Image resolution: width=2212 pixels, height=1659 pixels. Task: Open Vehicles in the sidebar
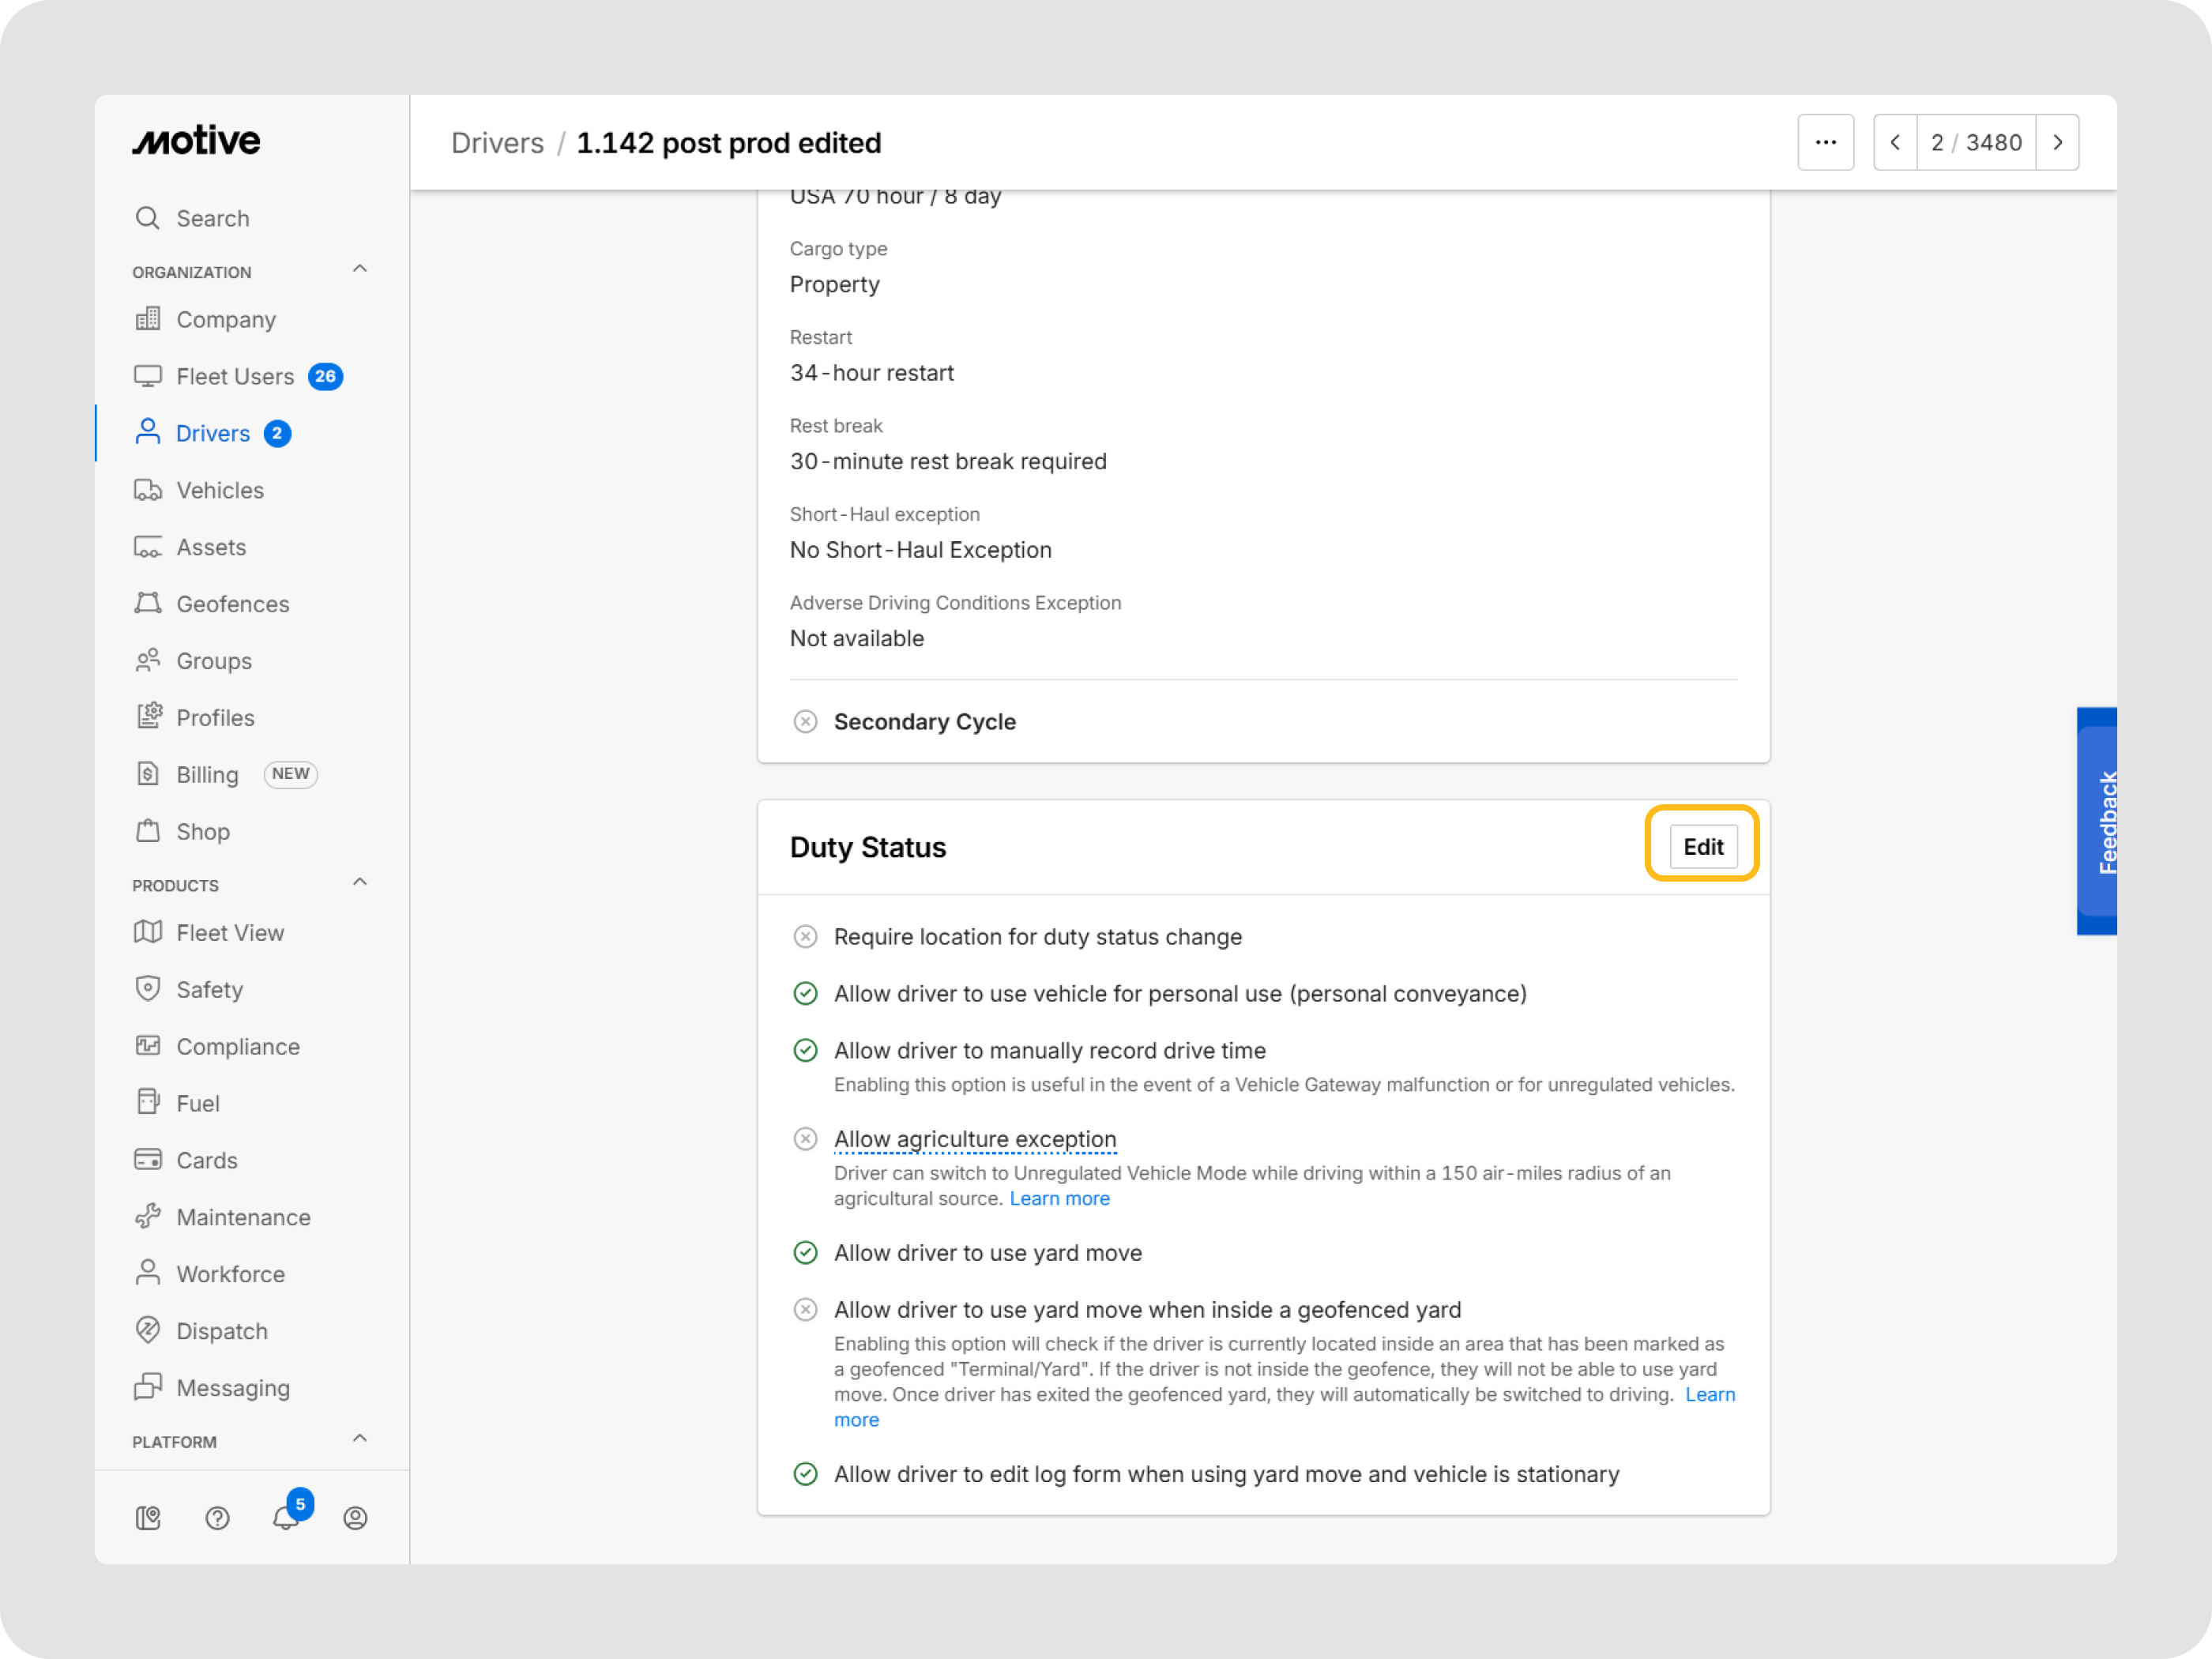(220, 490)
